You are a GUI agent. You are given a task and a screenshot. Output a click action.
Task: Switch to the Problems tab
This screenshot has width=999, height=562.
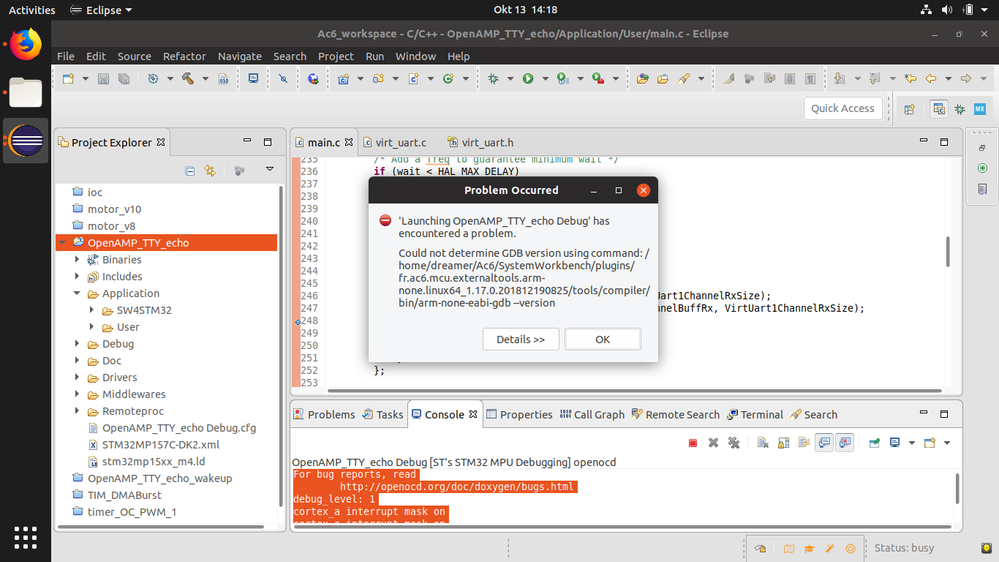(x=324, y=415)
